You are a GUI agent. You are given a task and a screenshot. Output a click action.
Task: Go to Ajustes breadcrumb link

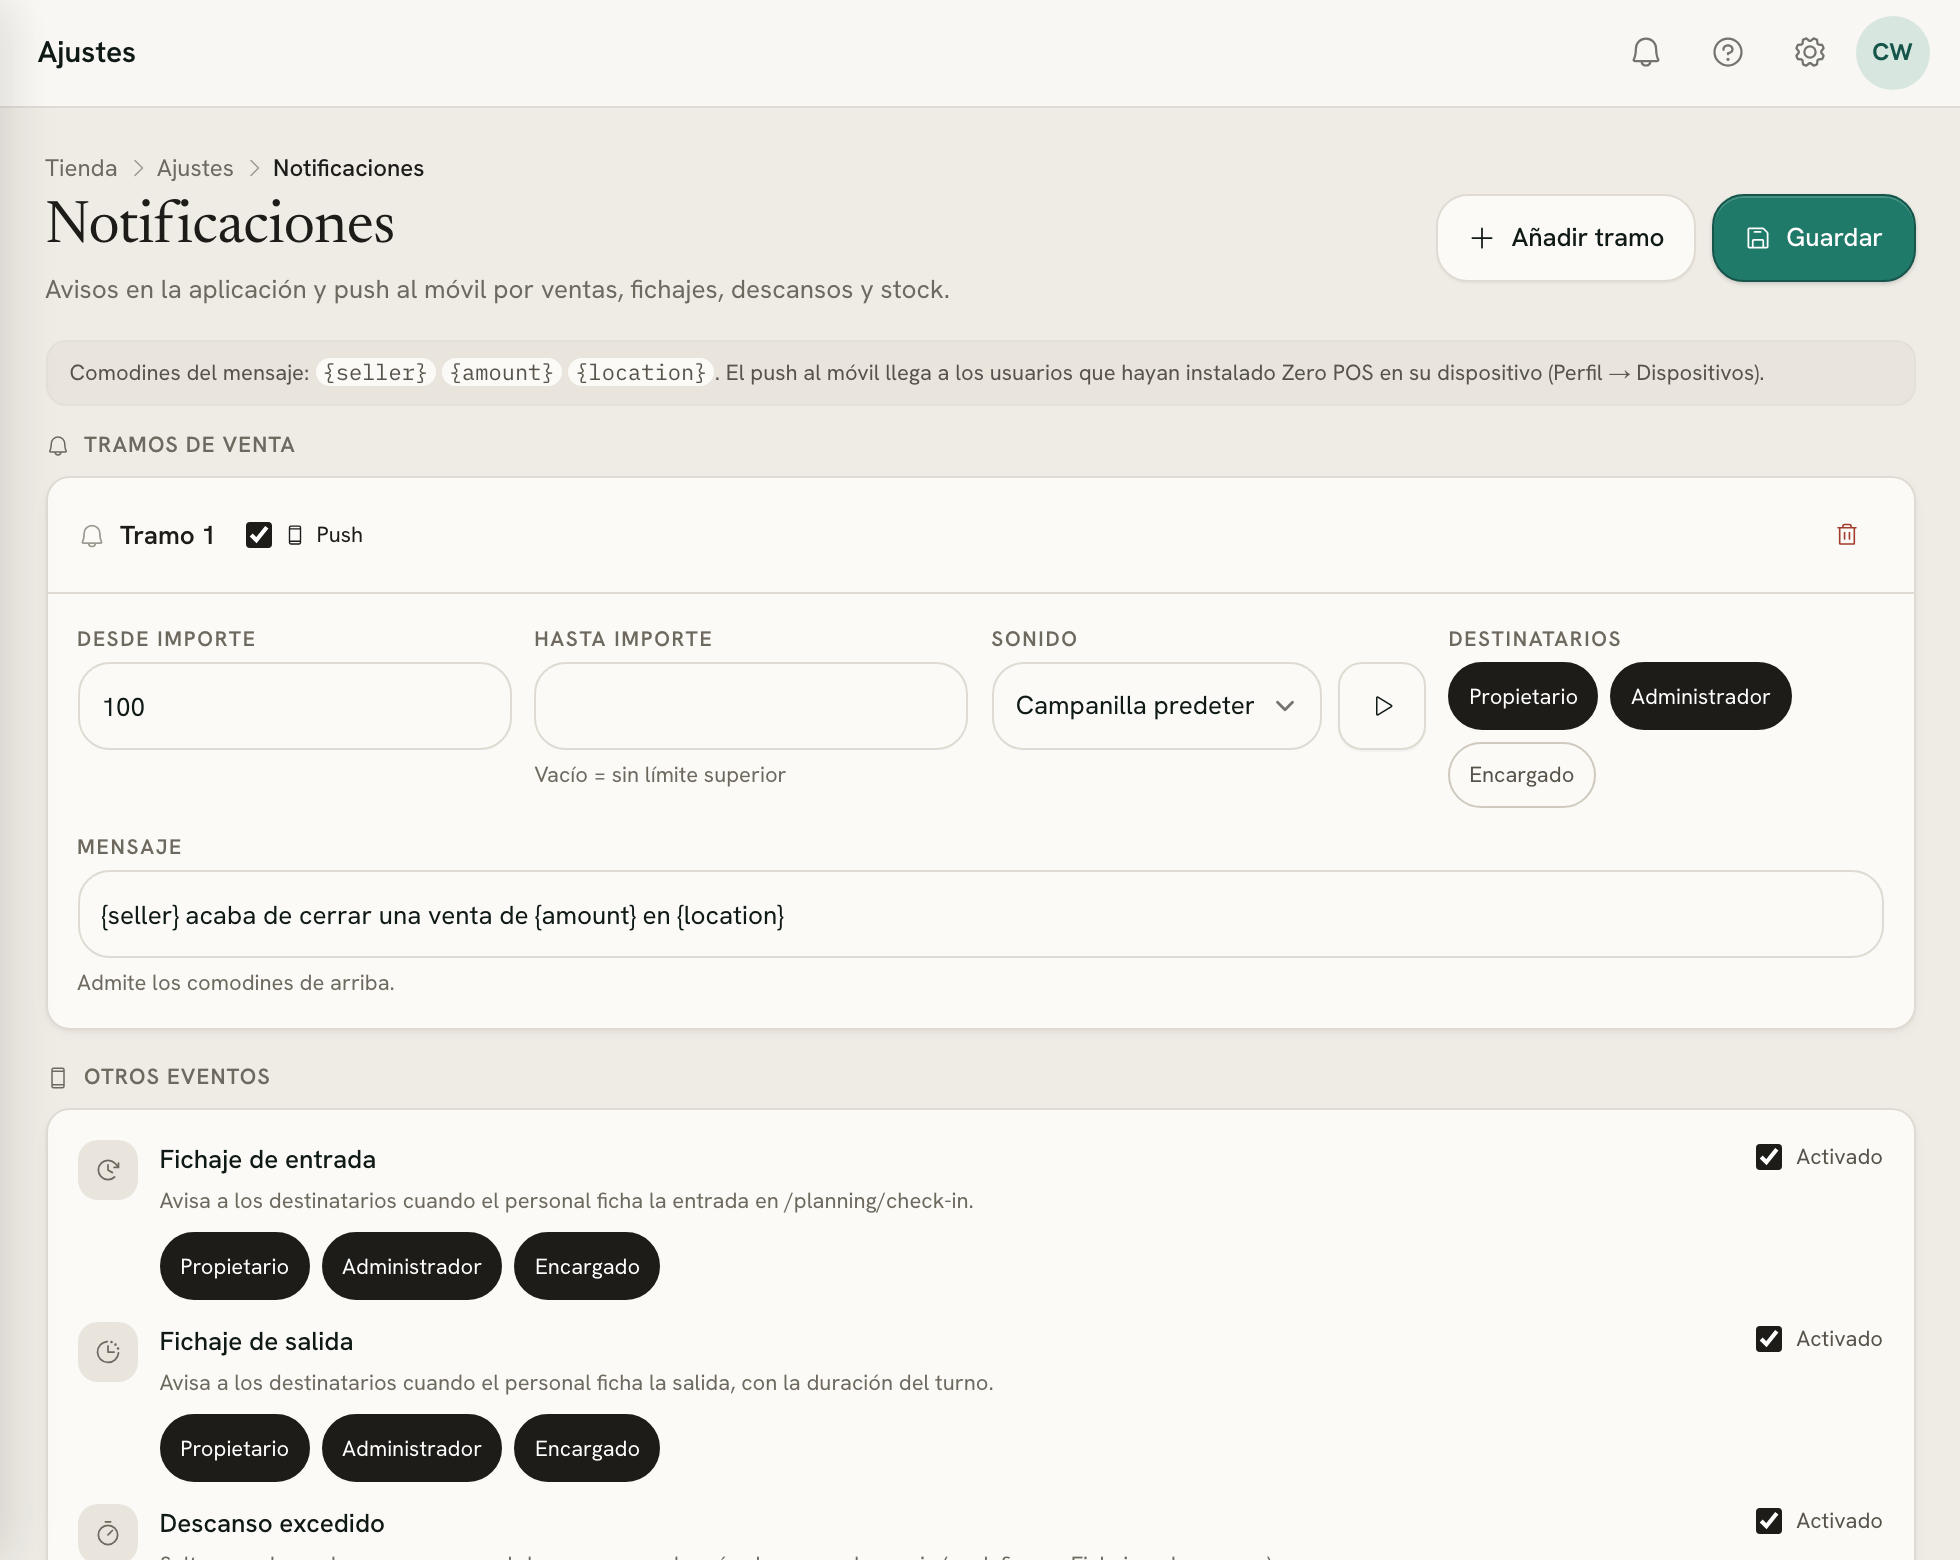pos(195,168)
